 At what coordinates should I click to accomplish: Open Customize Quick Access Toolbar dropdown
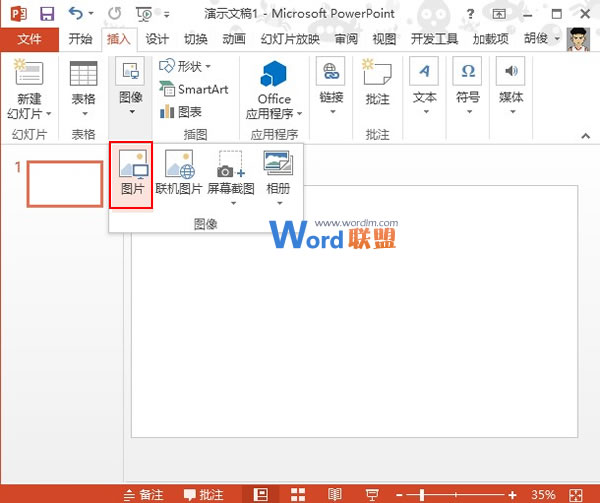coord(166,15)
